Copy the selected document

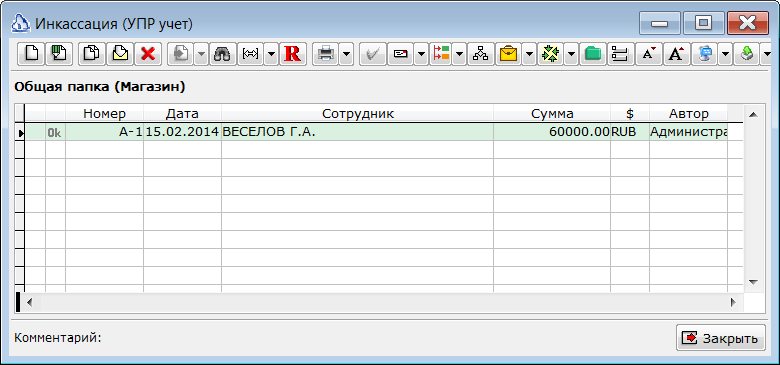pos(92,54)
